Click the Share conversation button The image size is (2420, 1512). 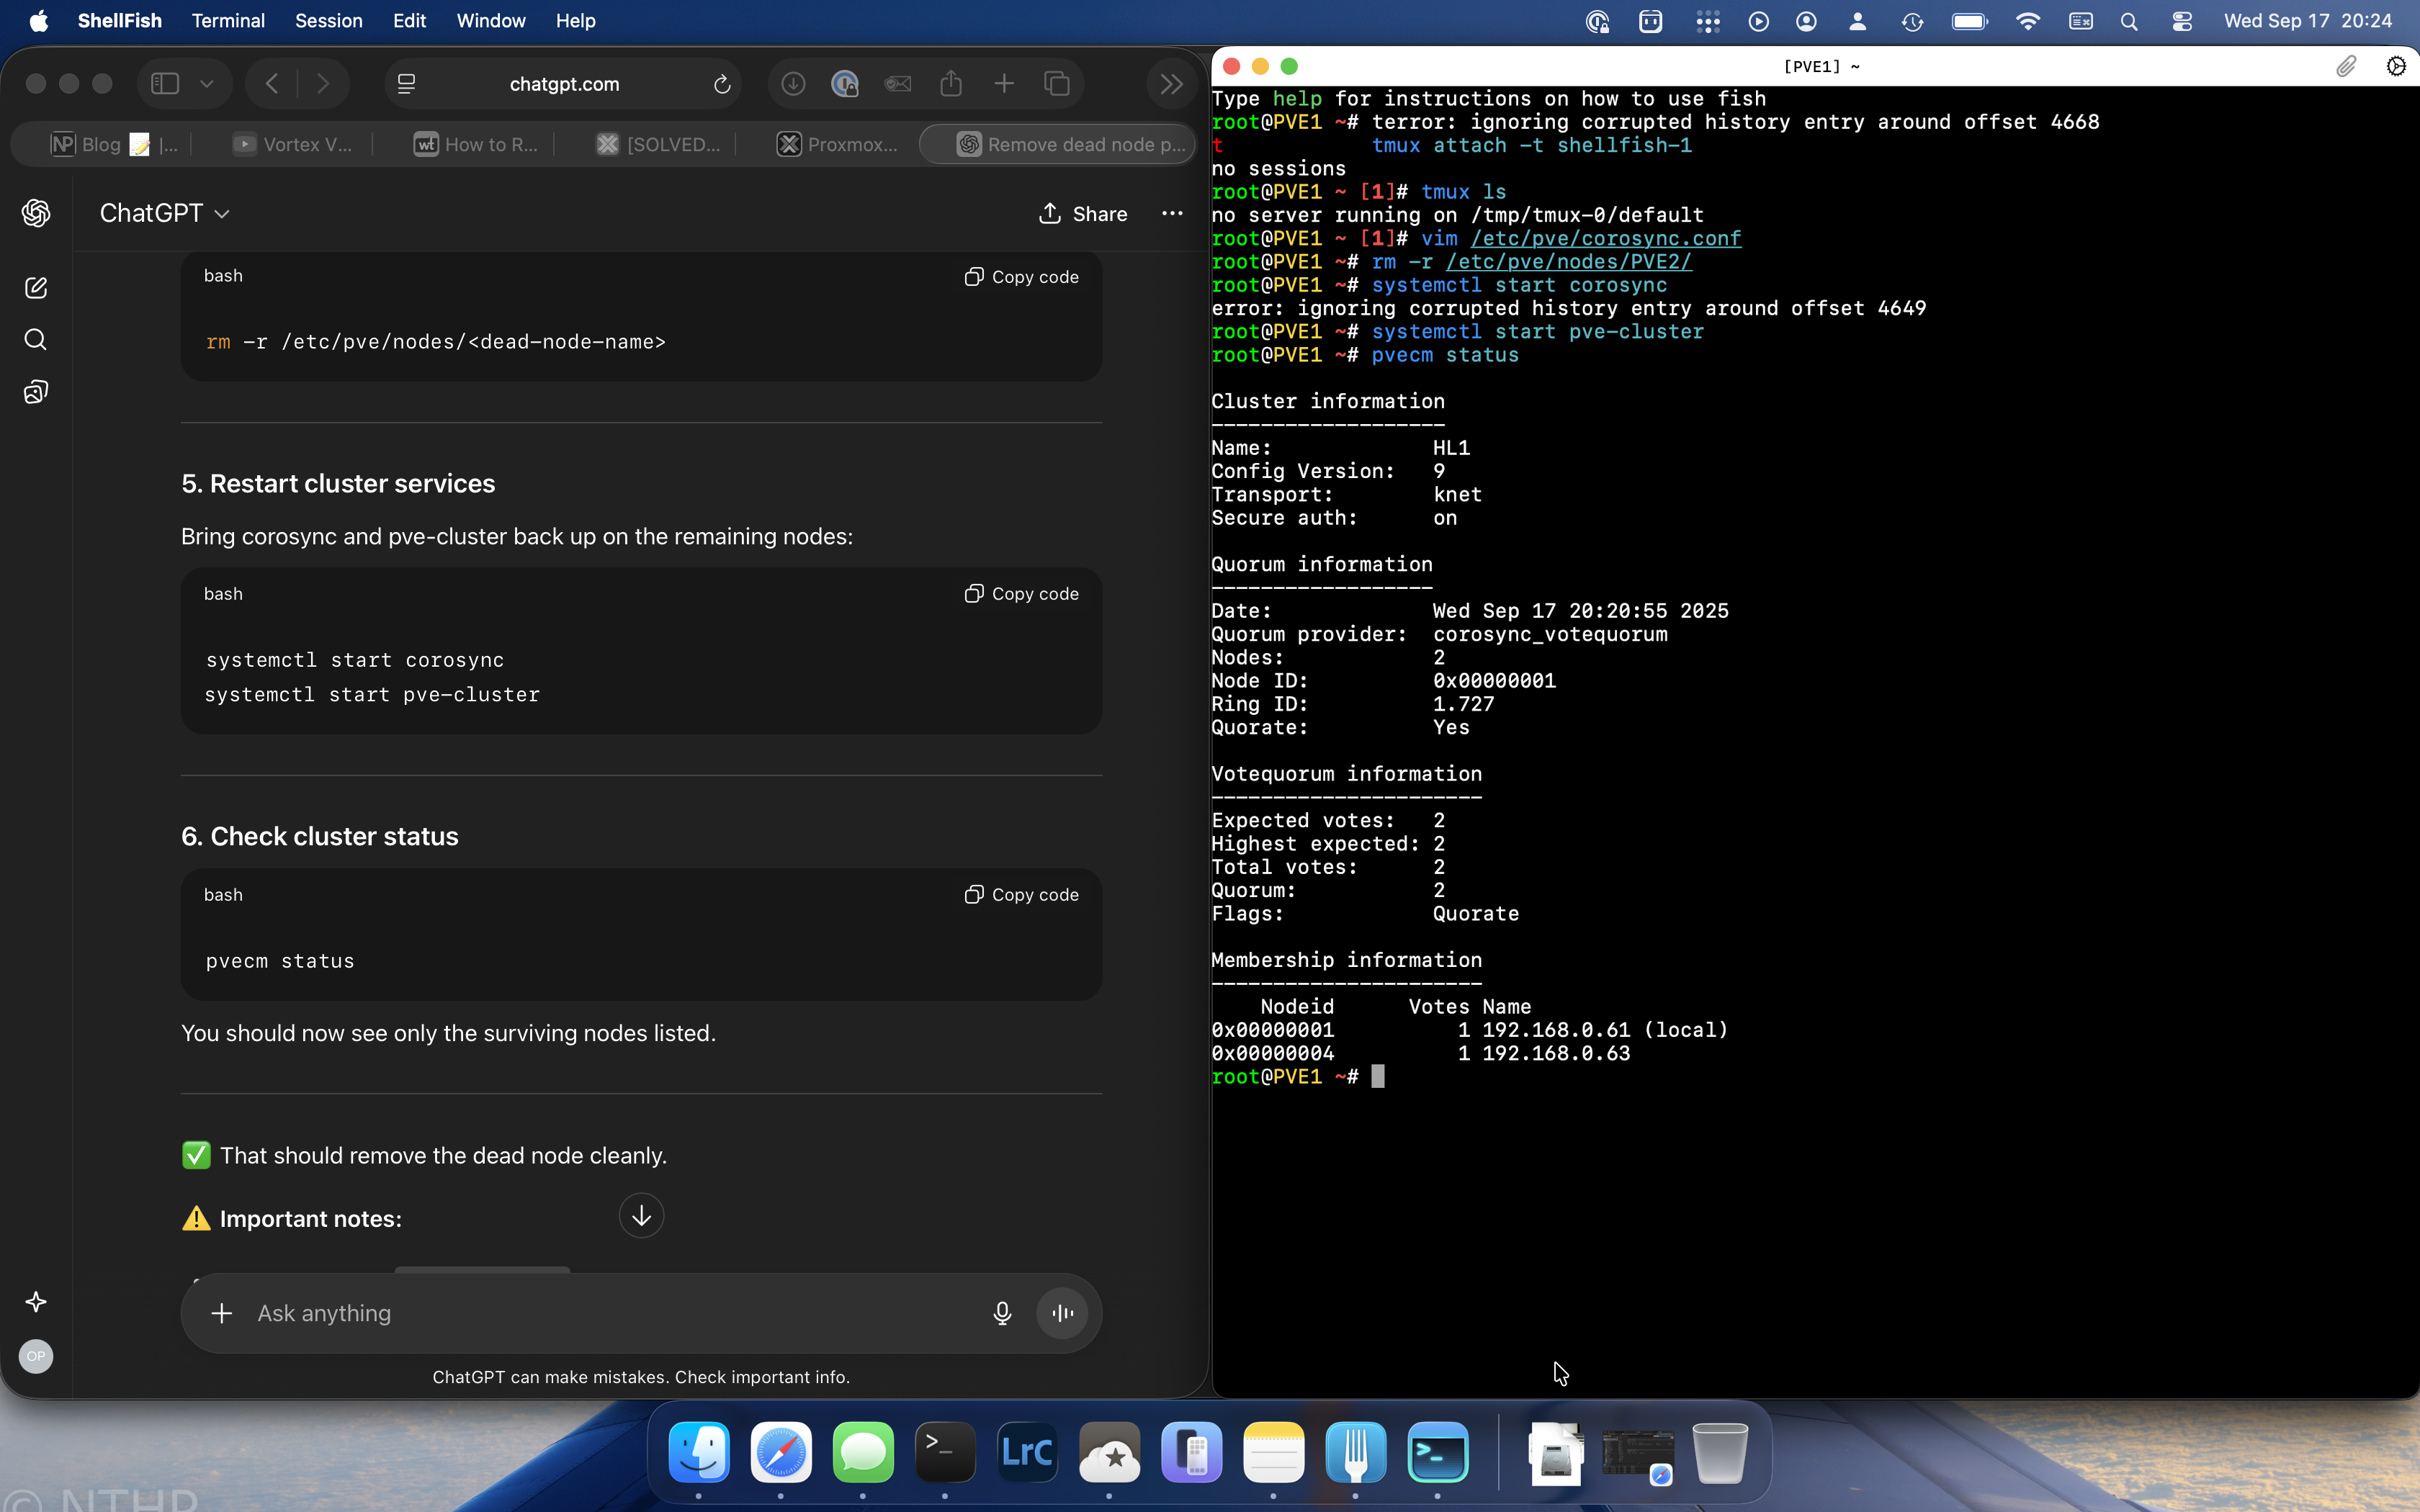tap(1083, 213)
